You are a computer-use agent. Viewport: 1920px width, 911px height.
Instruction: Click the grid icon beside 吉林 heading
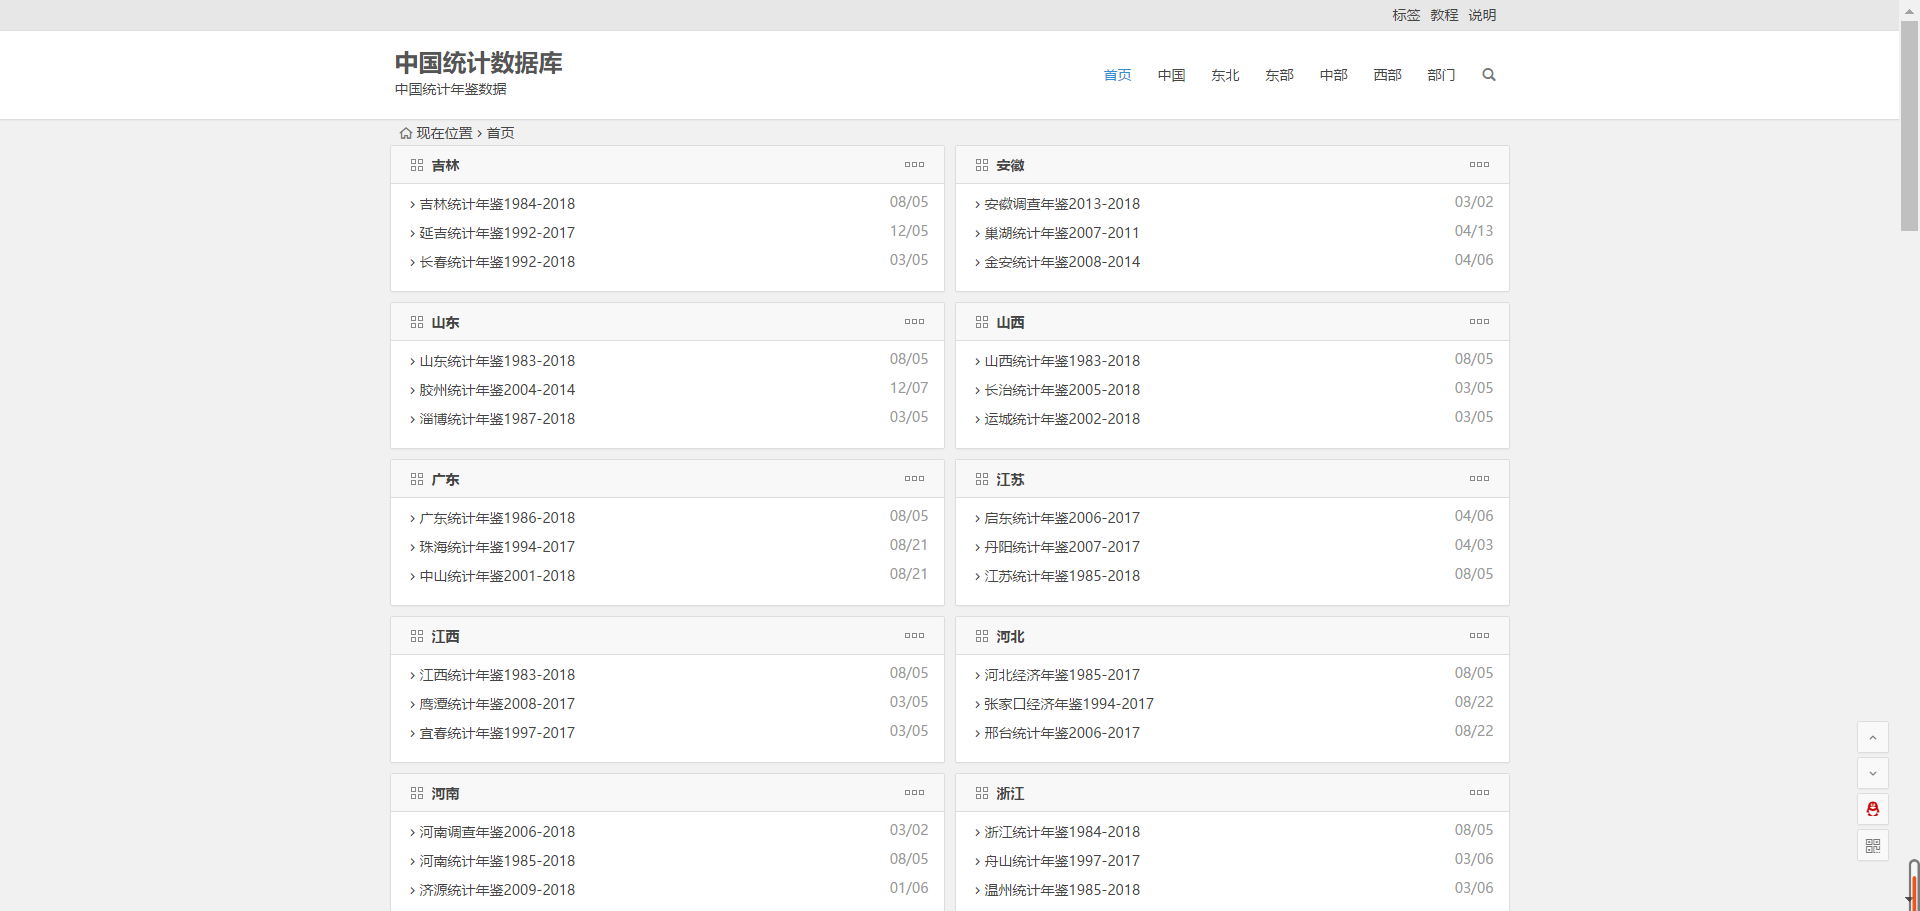(417, 165)
